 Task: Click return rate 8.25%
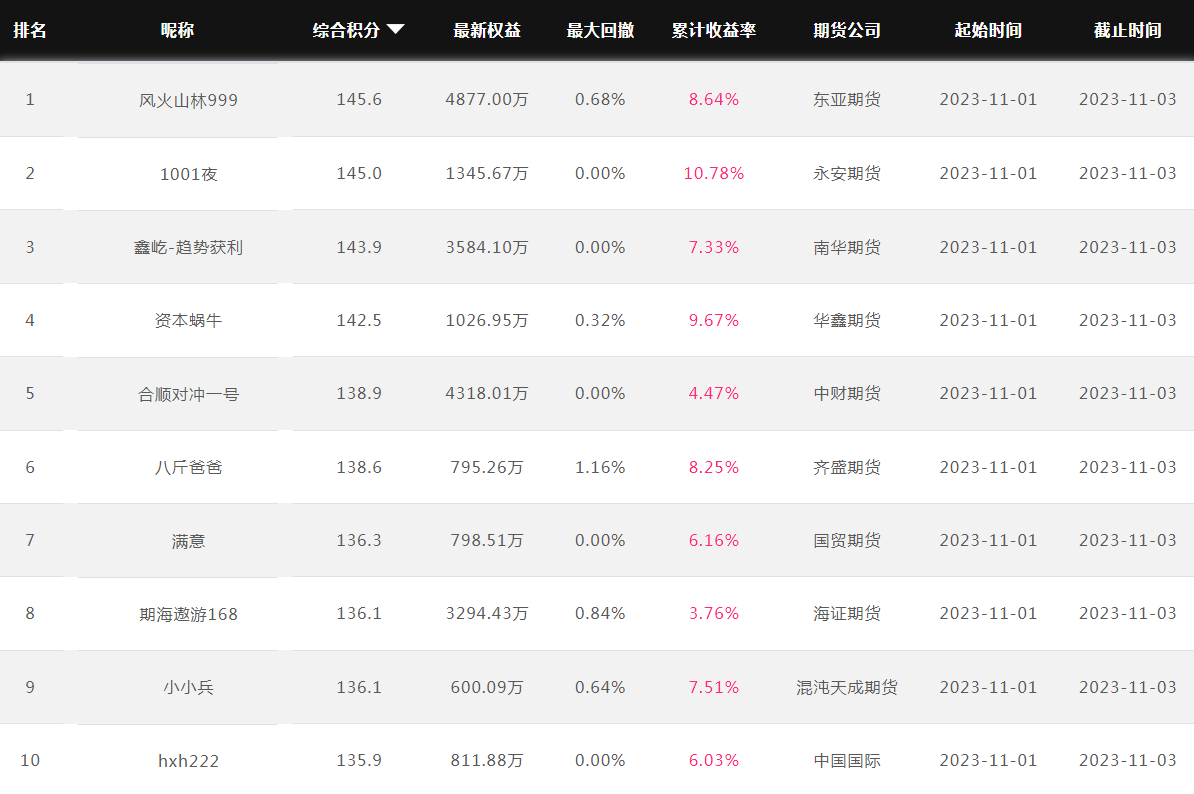[x=714, y=467]
